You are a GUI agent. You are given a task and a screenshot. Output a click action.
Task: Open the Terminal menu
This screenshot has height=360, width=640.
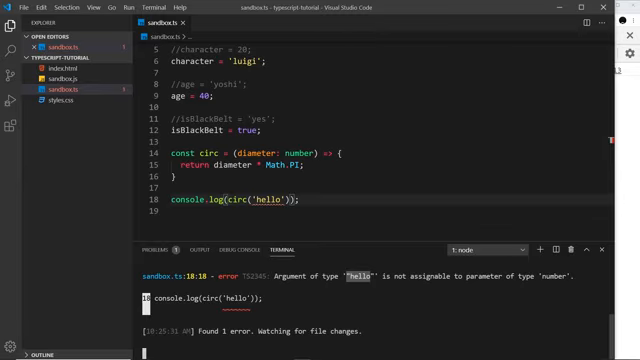pyautogui.click(x=154, y=7)
